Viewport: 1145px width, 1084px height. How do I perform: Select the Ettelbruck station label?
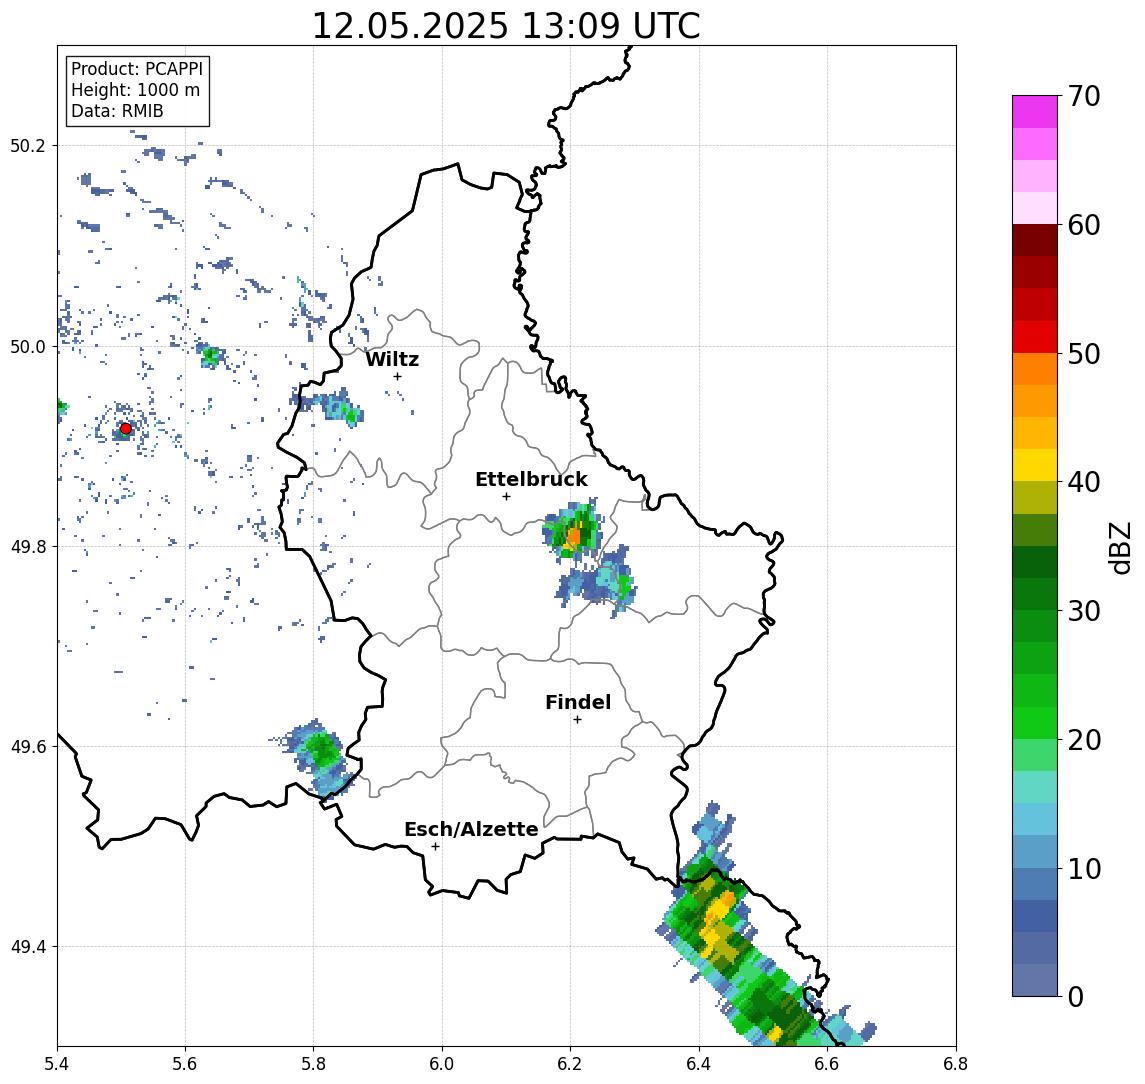[x=531, y=479]
